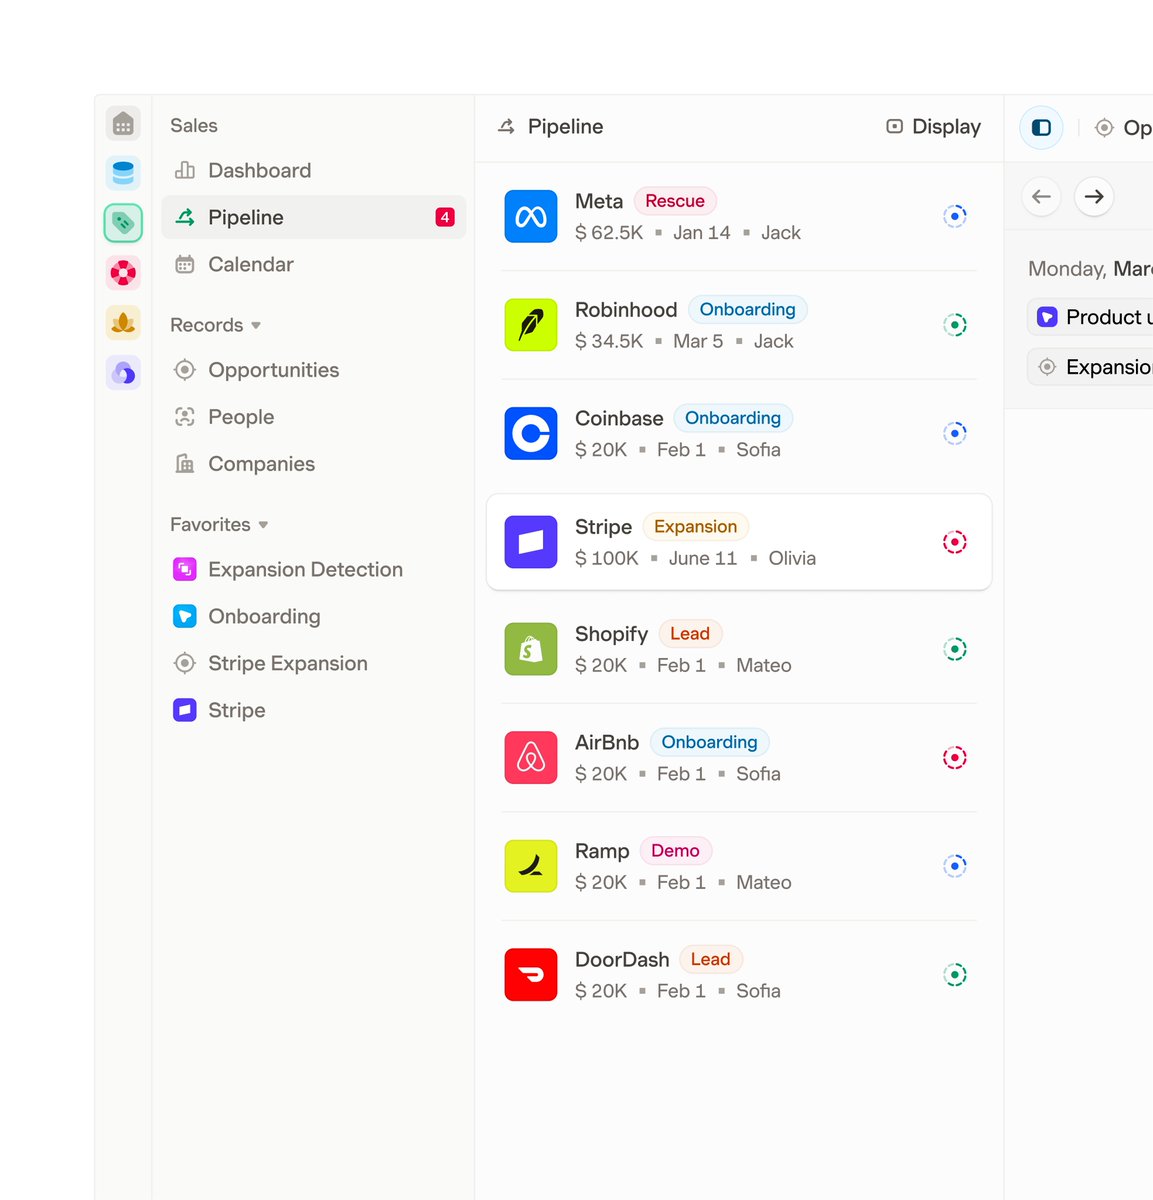Screen dimensions: 1153x1200
Task: Click the Robinhood feather logo
Action: click(x=531, y=325)
